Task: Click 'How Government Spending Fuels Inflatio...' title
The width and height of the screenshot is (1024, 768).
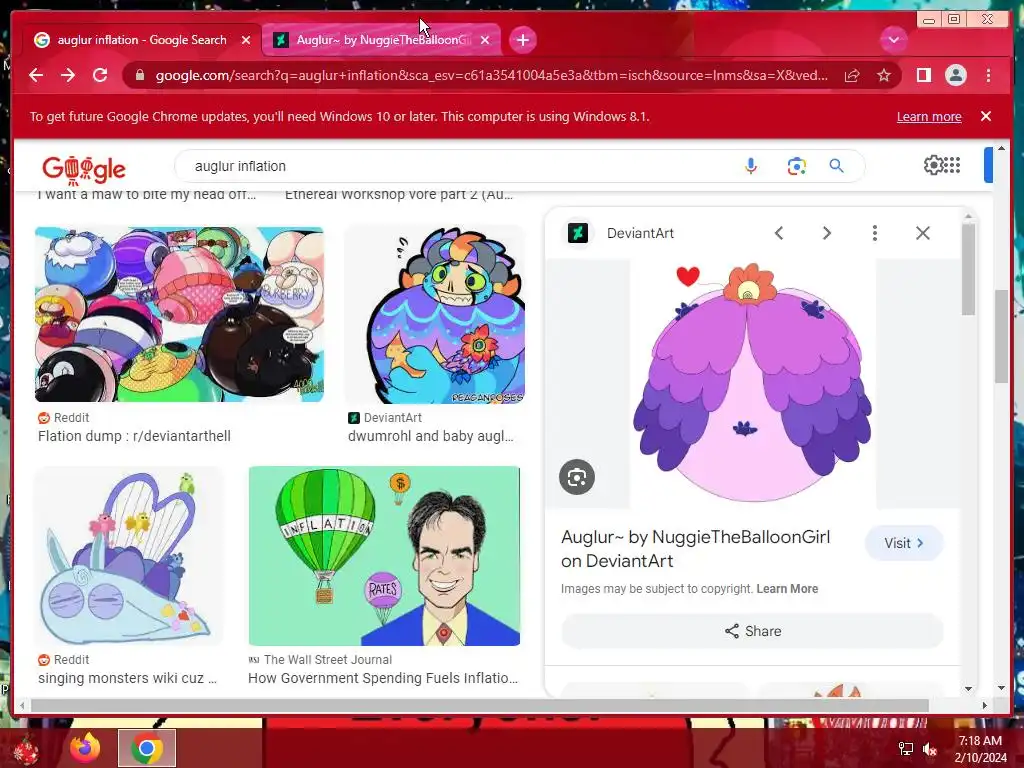Action: pyautogui.click(x=383, y=679)
